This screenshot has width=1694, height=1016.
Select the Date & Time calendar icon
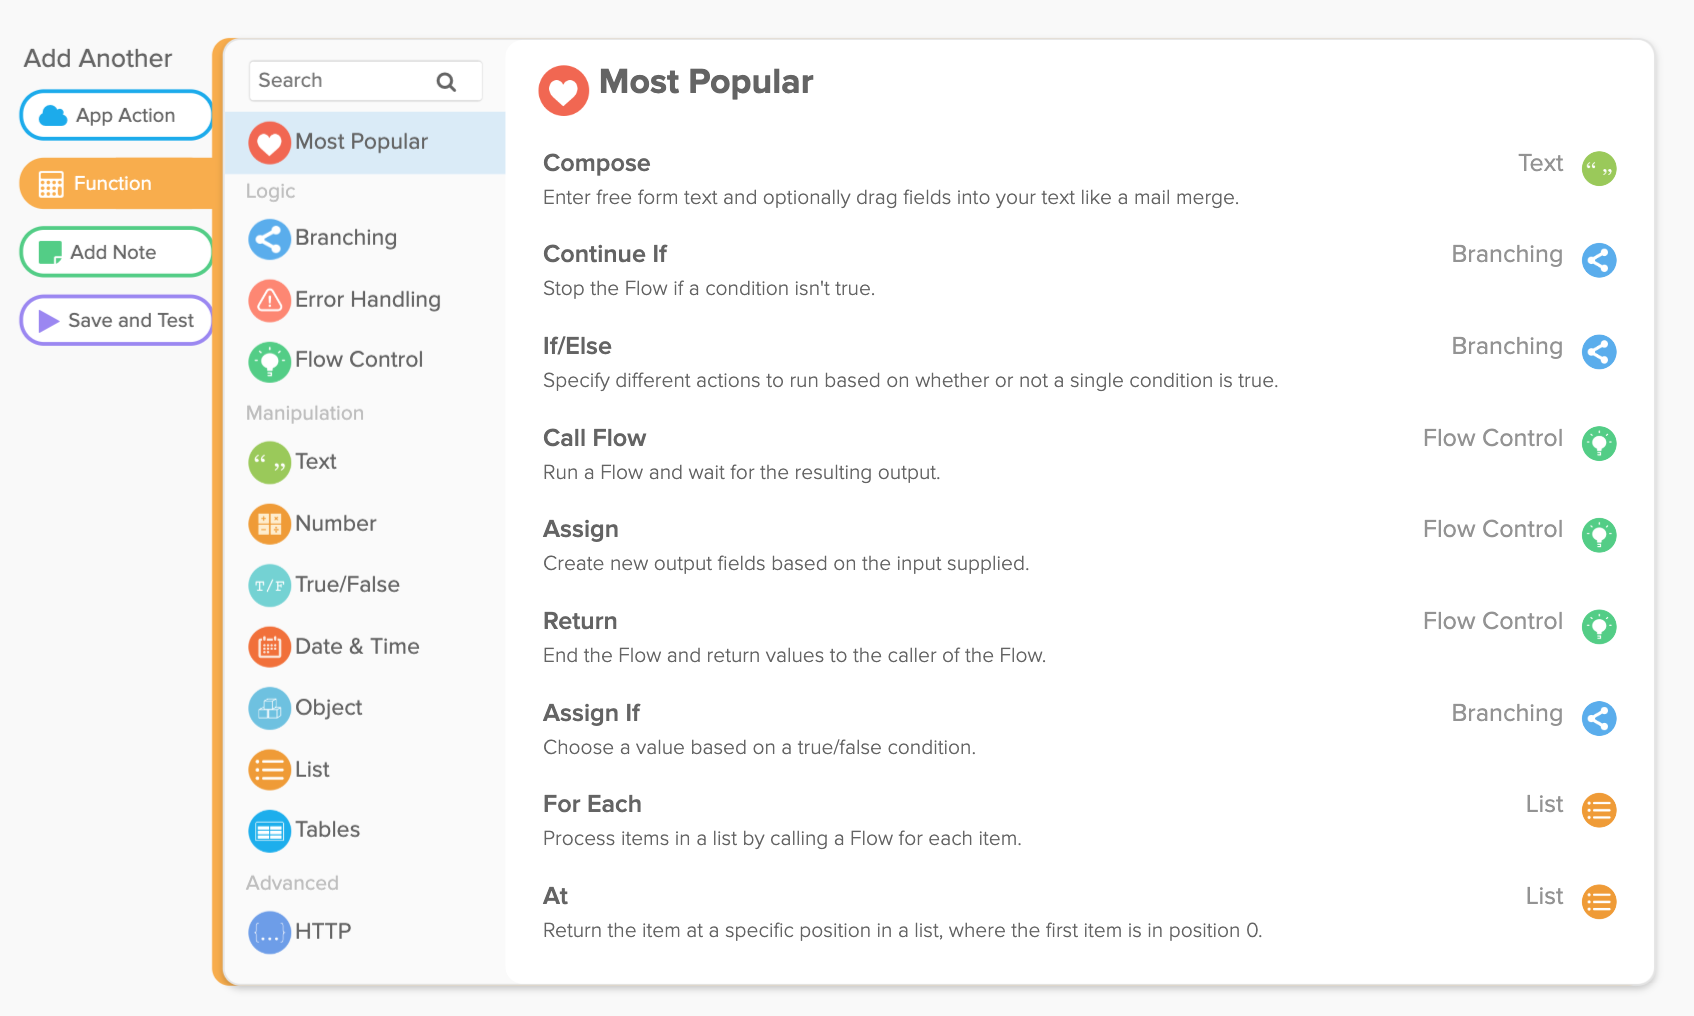click(269, 647)
